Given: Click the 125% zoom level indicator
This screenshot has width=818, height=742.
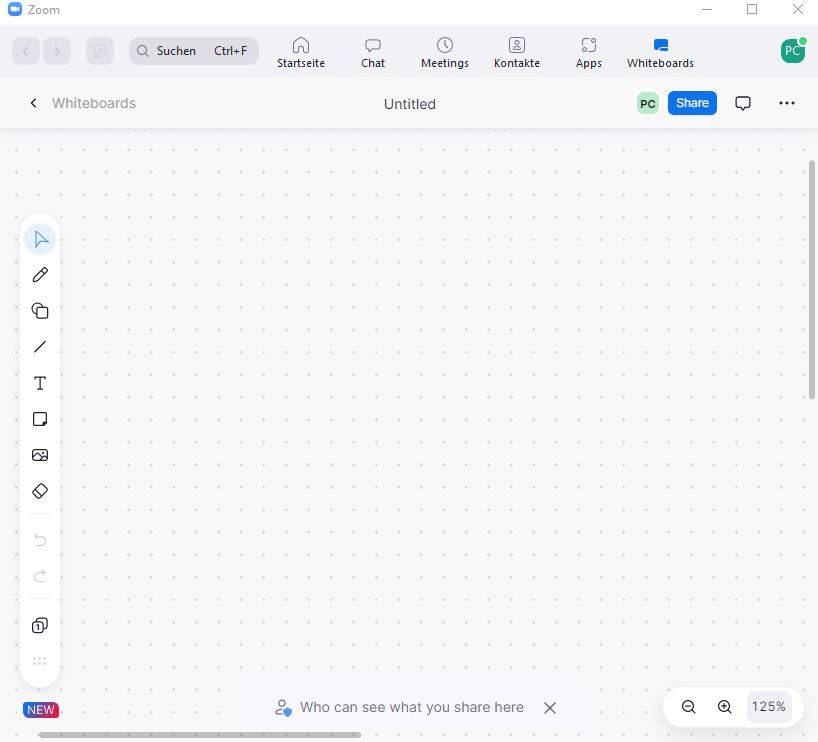Looking at the screenshot, I should tap(768, 706).
